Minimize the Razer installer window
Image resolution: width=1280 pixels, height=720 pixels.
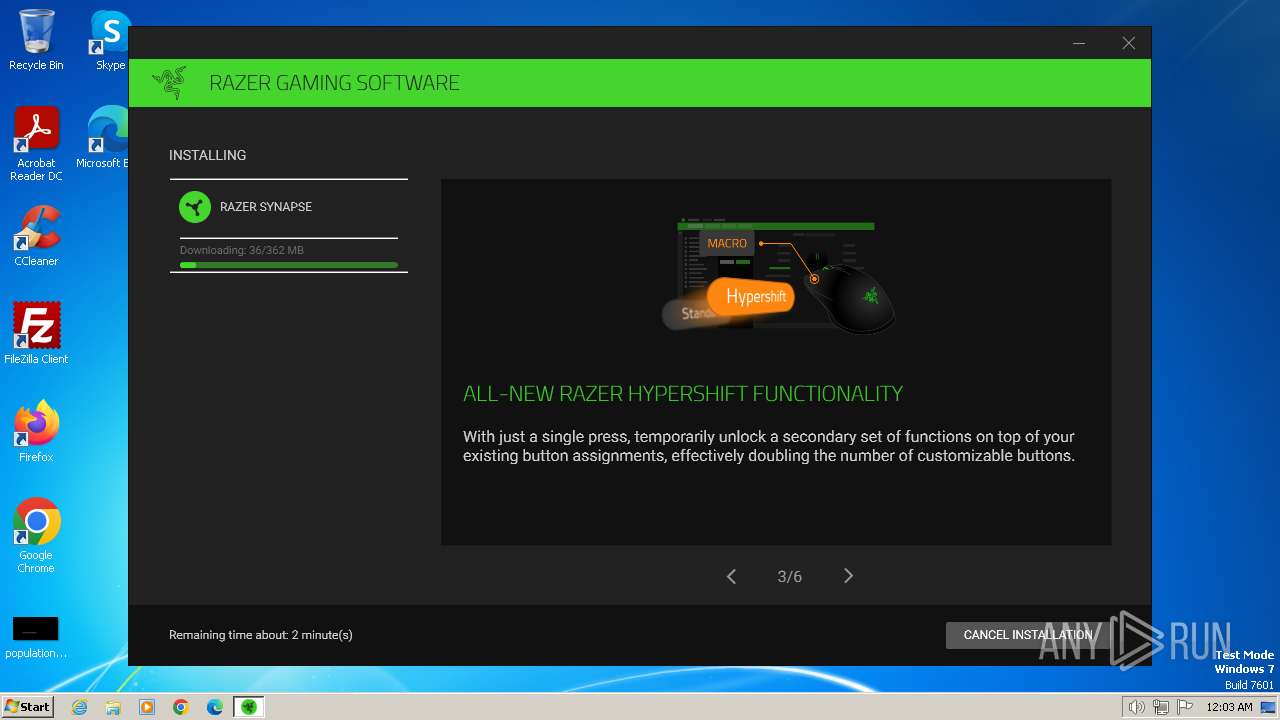coord(1079,43)
